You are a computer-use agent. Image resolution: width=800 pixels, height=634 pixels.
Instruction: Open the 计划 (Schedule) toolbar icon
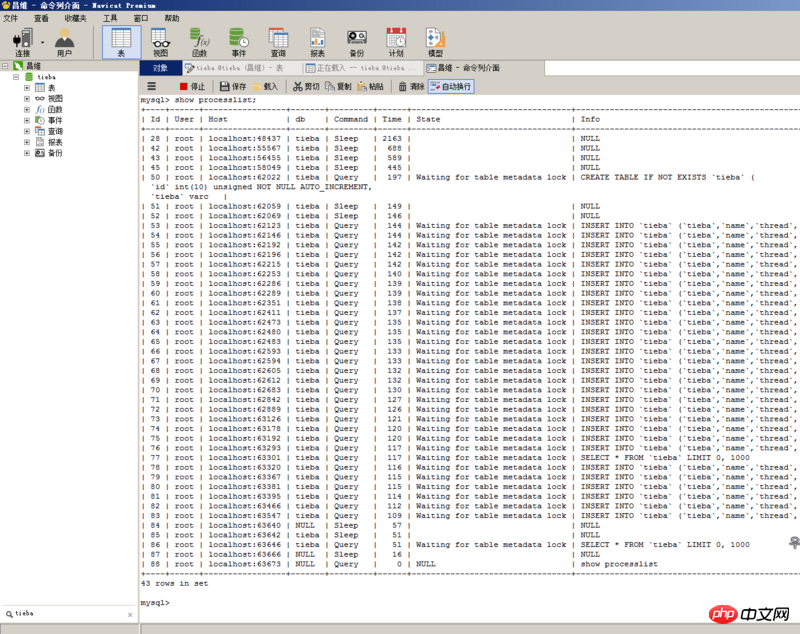[395, 41]
